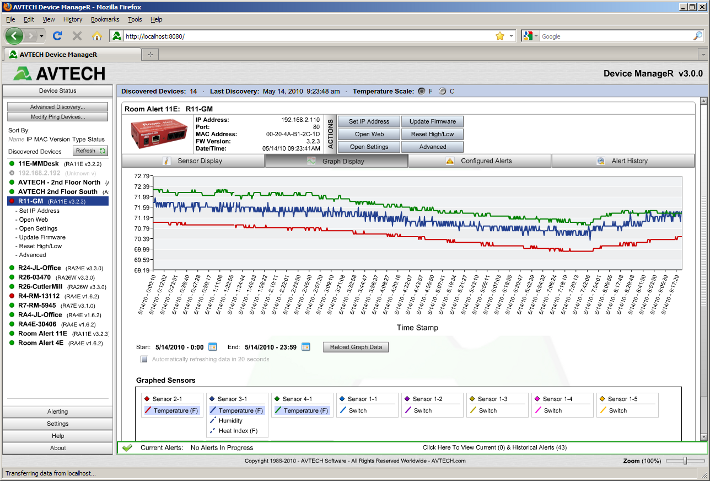Expand the Alerting sidebar section
Image resolution: width=710 pixels, height=481 pixels.
[x=58, y=412]
